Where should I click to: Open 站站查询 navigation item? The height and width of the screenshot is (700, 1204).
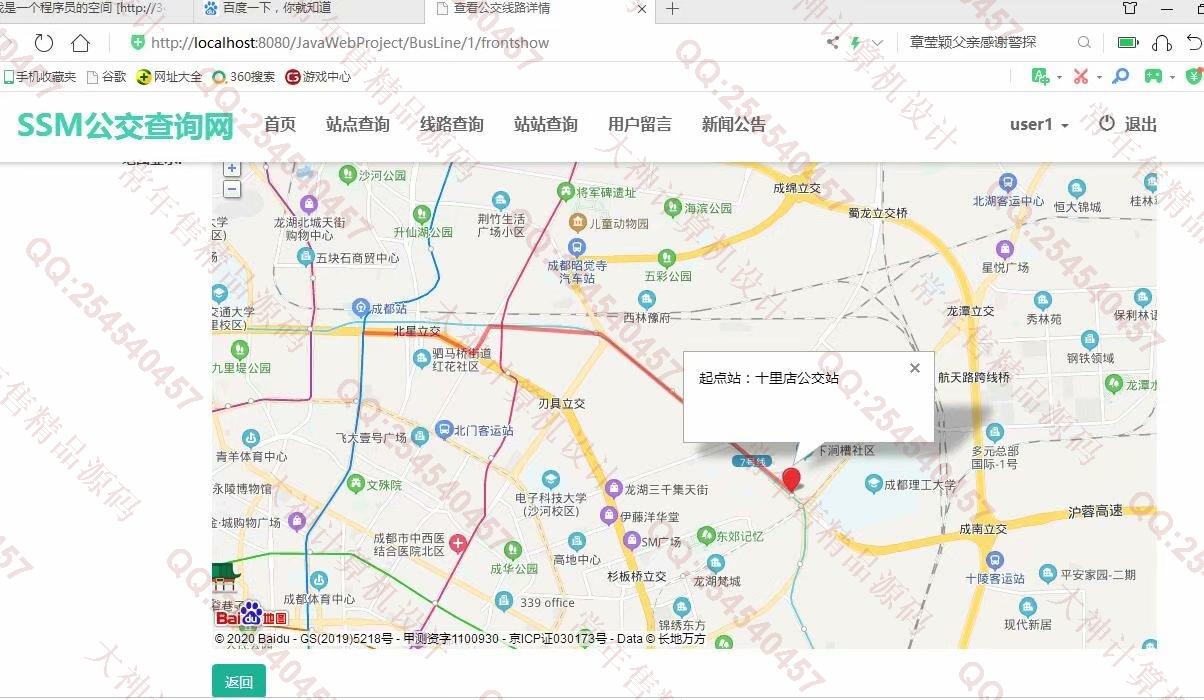click(546, 125)
